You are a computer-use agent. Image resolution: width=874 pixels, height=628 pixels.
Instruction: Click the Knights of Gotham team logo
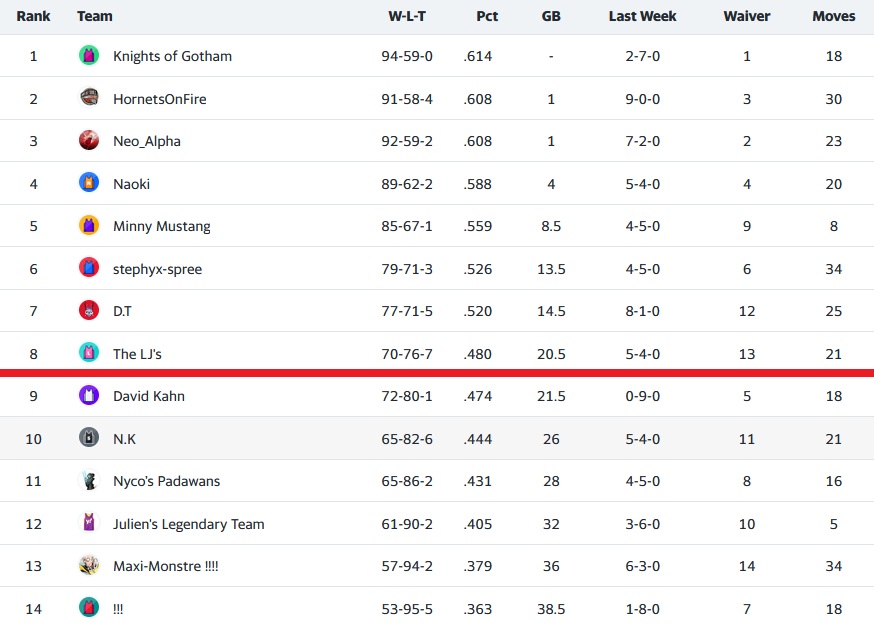pos(89,56)
